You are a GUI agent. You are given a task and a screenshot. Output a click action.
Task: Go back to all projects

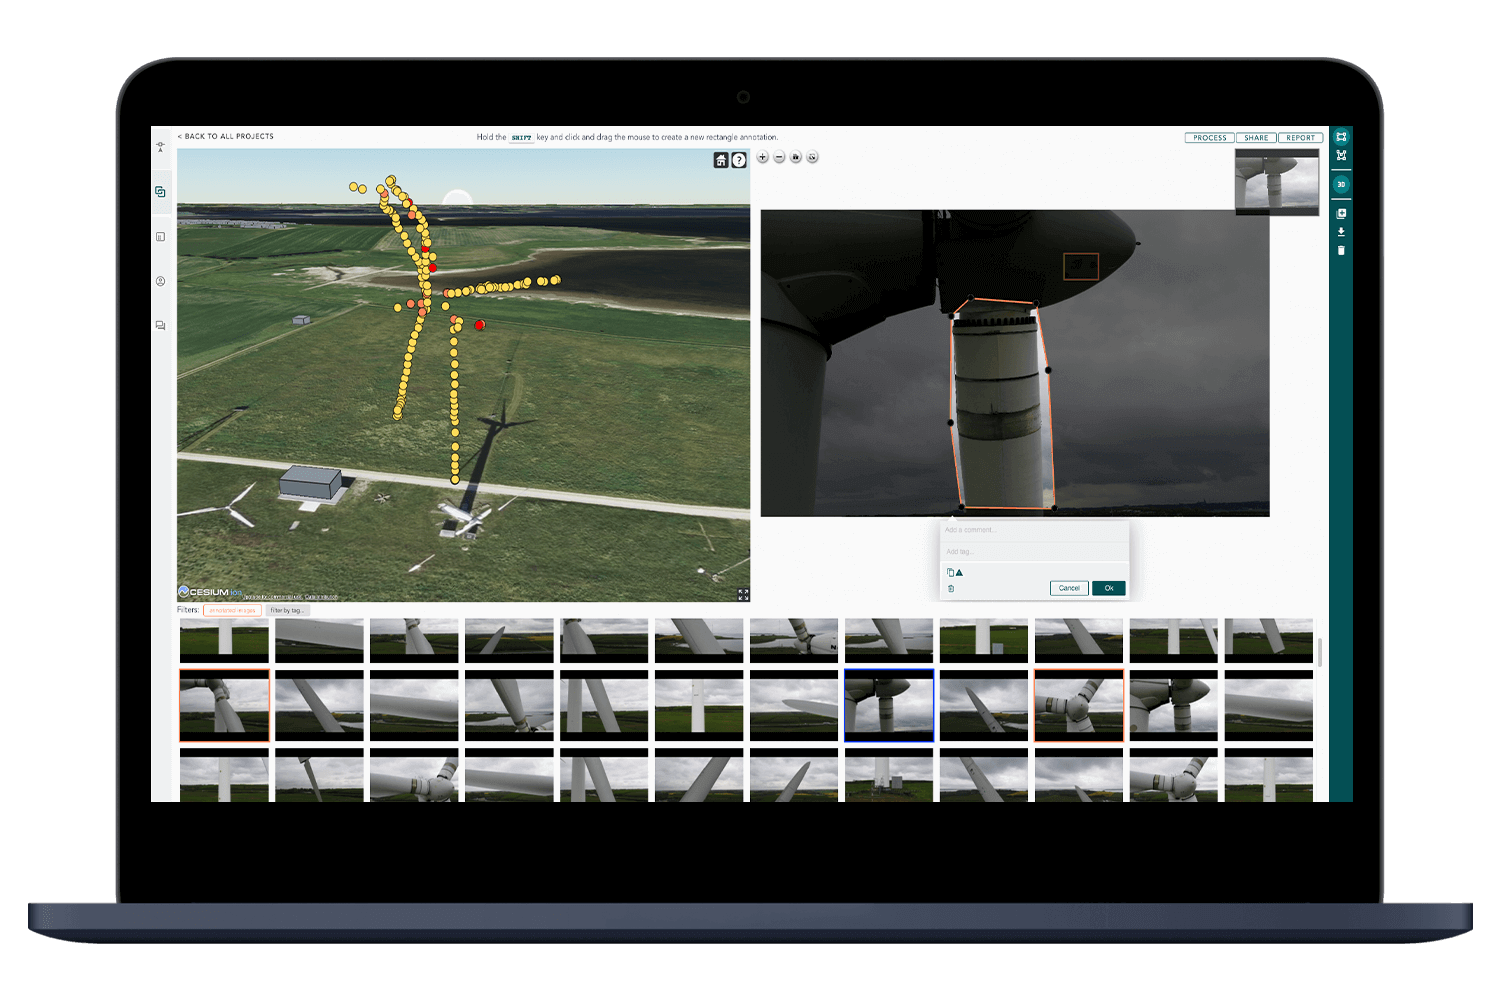(x=224, y=136)
